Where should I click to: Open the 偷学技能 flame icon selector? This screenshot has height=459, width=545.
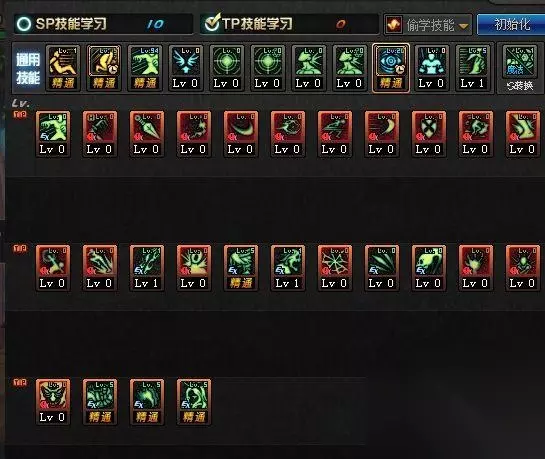(394, 25)
